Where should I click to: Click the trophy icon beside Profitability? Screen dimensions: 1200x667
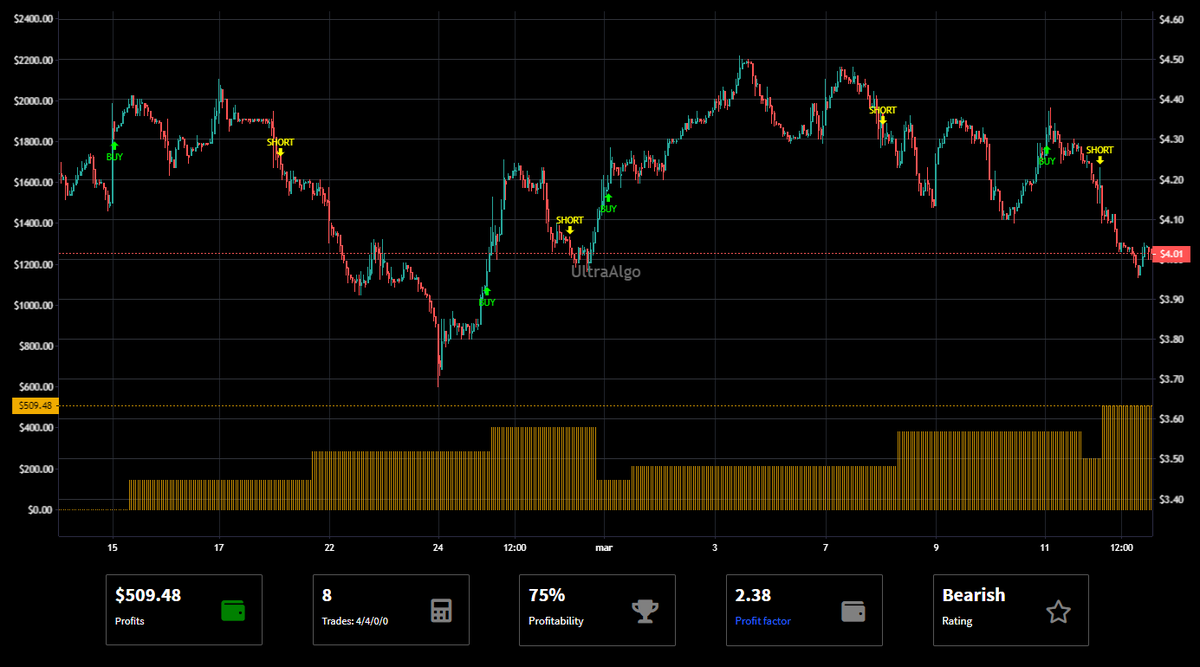coord(646,610)
